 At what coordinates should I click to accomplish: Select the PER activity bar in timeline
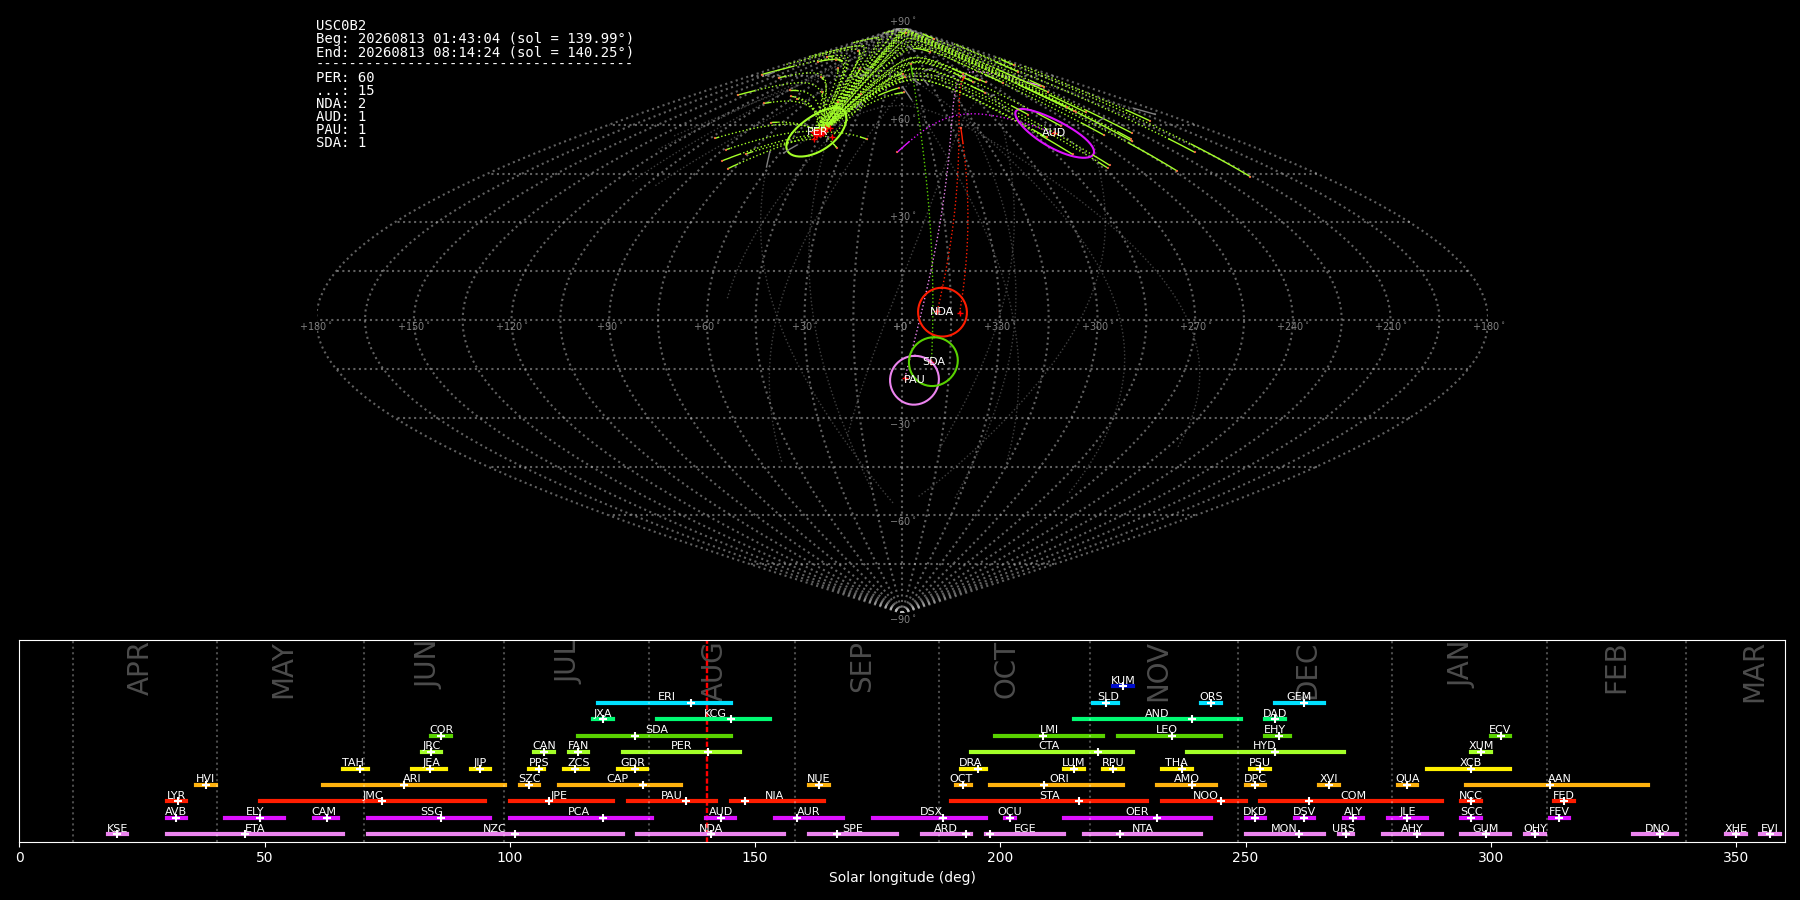pos(681,752)
